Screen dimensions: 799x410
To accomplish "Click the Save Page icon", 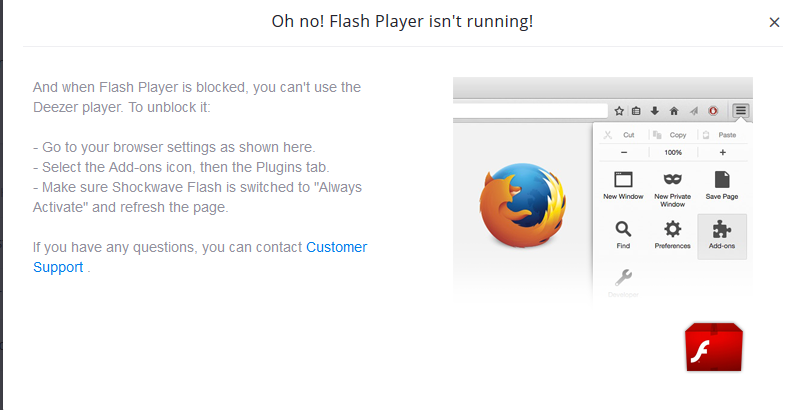I will 722,179.
